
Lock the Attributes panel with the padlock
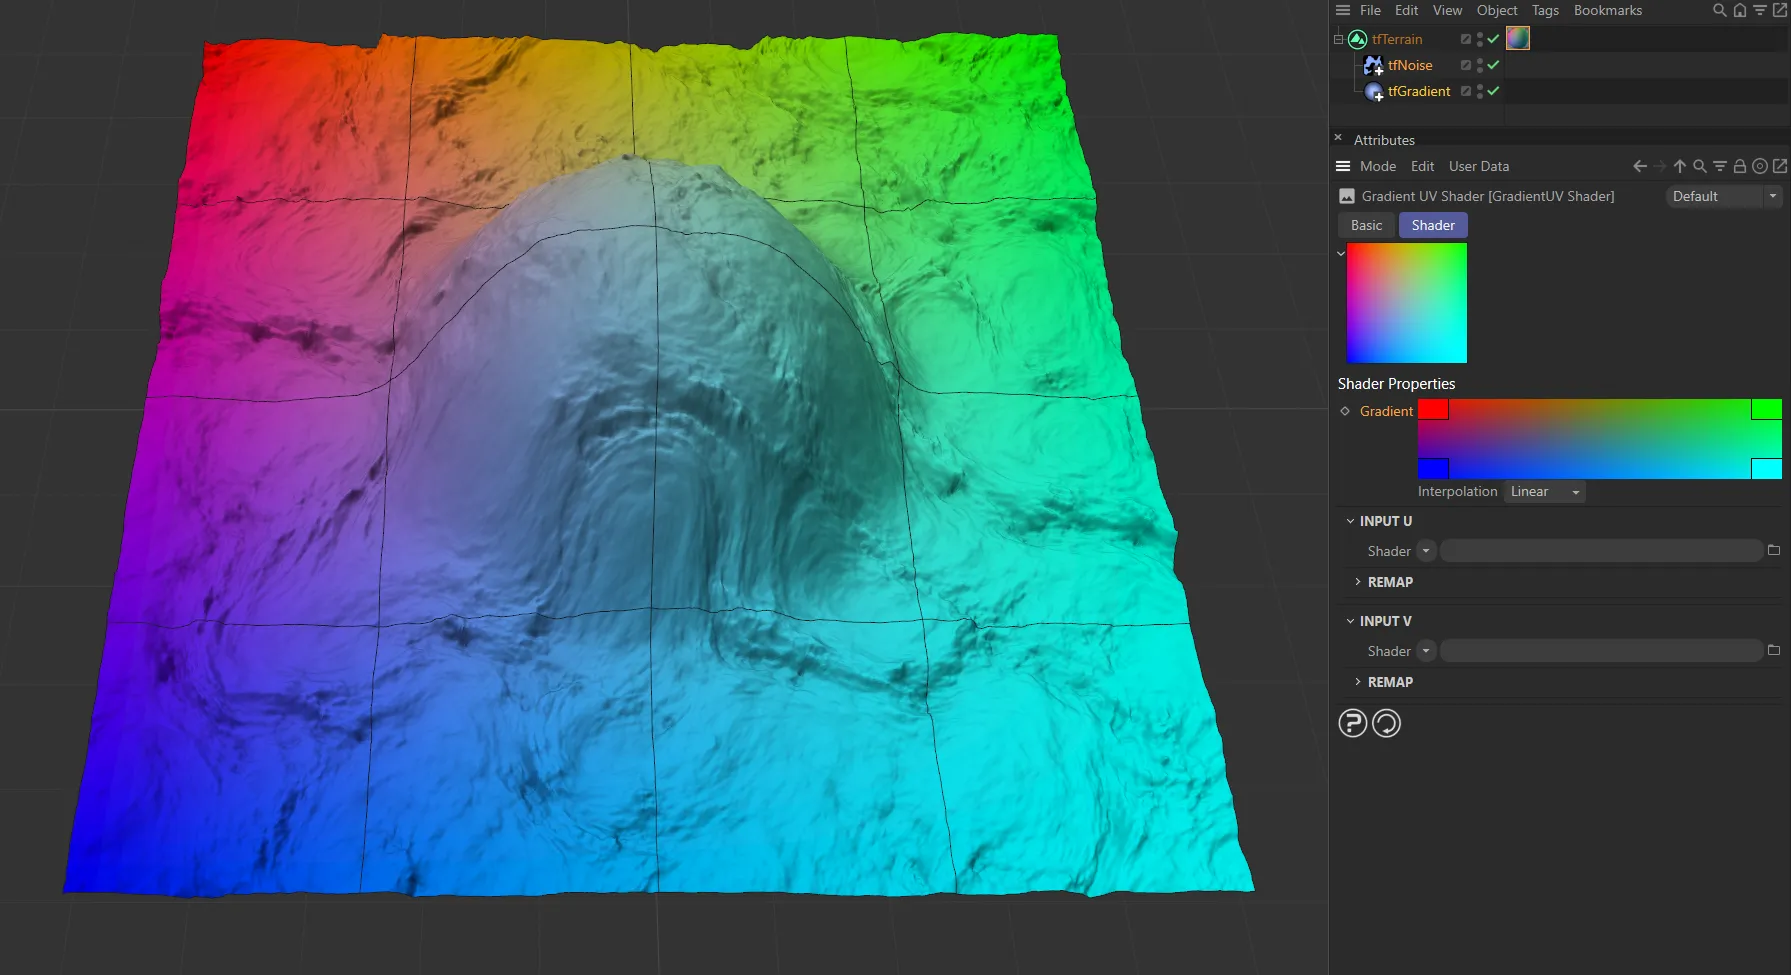(x=1739, y=166)
